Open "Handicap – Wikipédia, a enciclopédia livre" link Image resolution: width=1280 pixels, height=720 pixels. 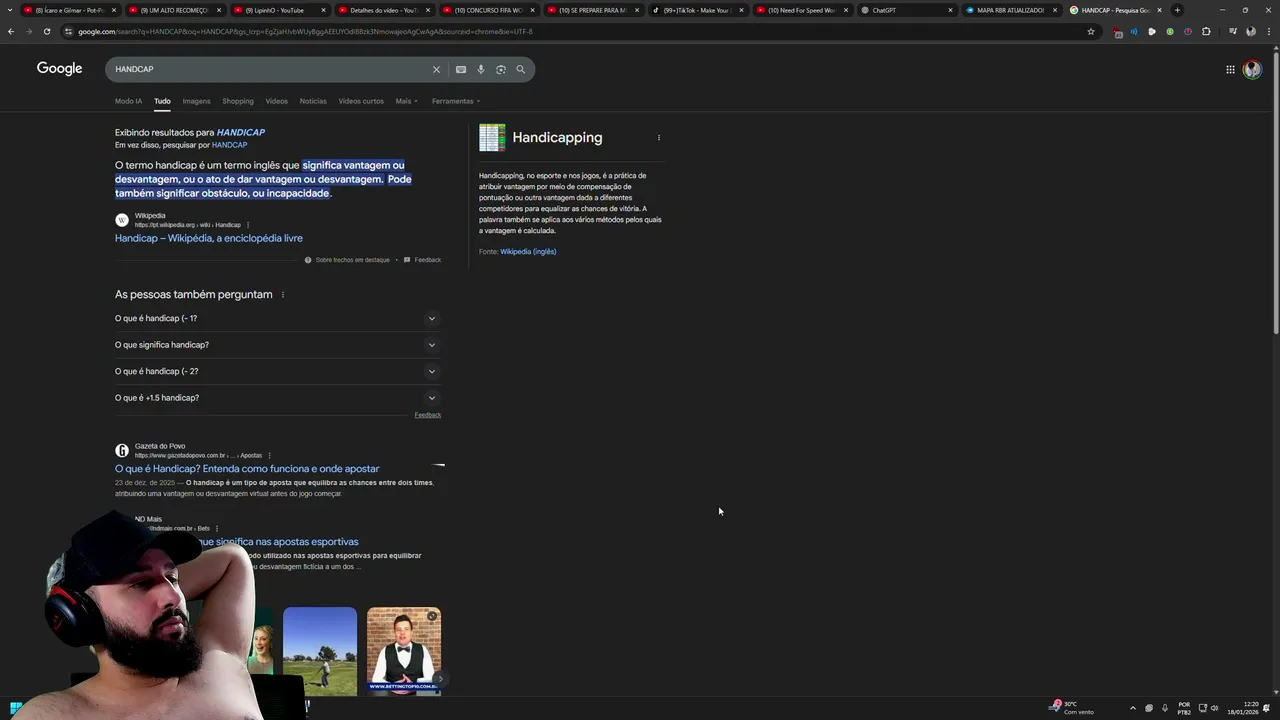click(x=209, y=238)
